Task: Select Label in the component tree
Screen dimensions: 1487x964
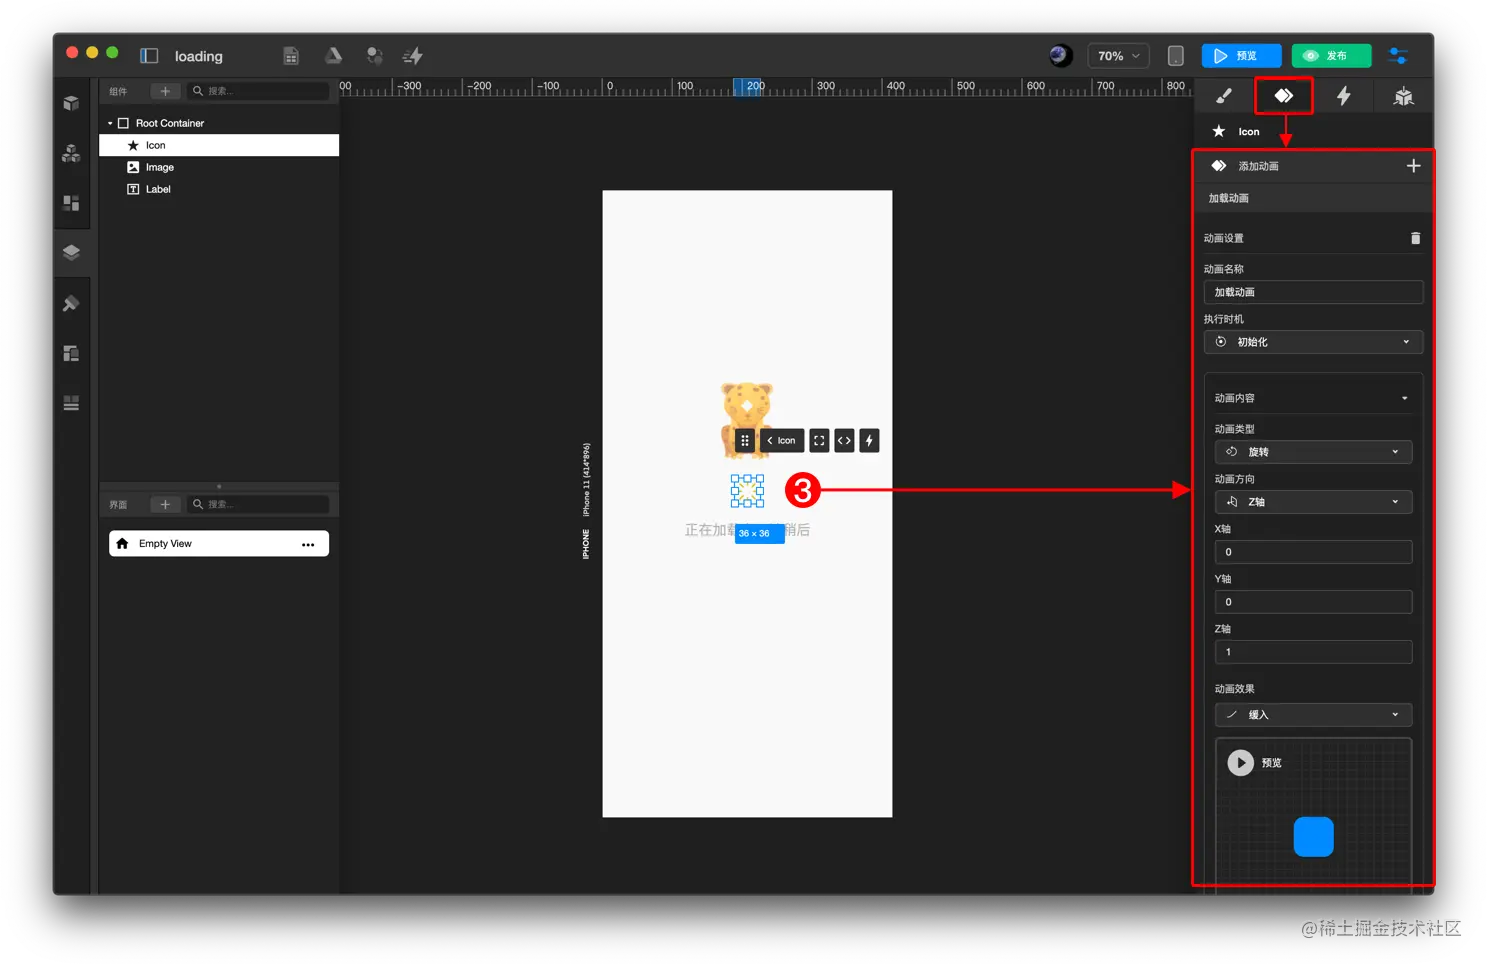Action: pyautogui.click(x=219, y=189)
